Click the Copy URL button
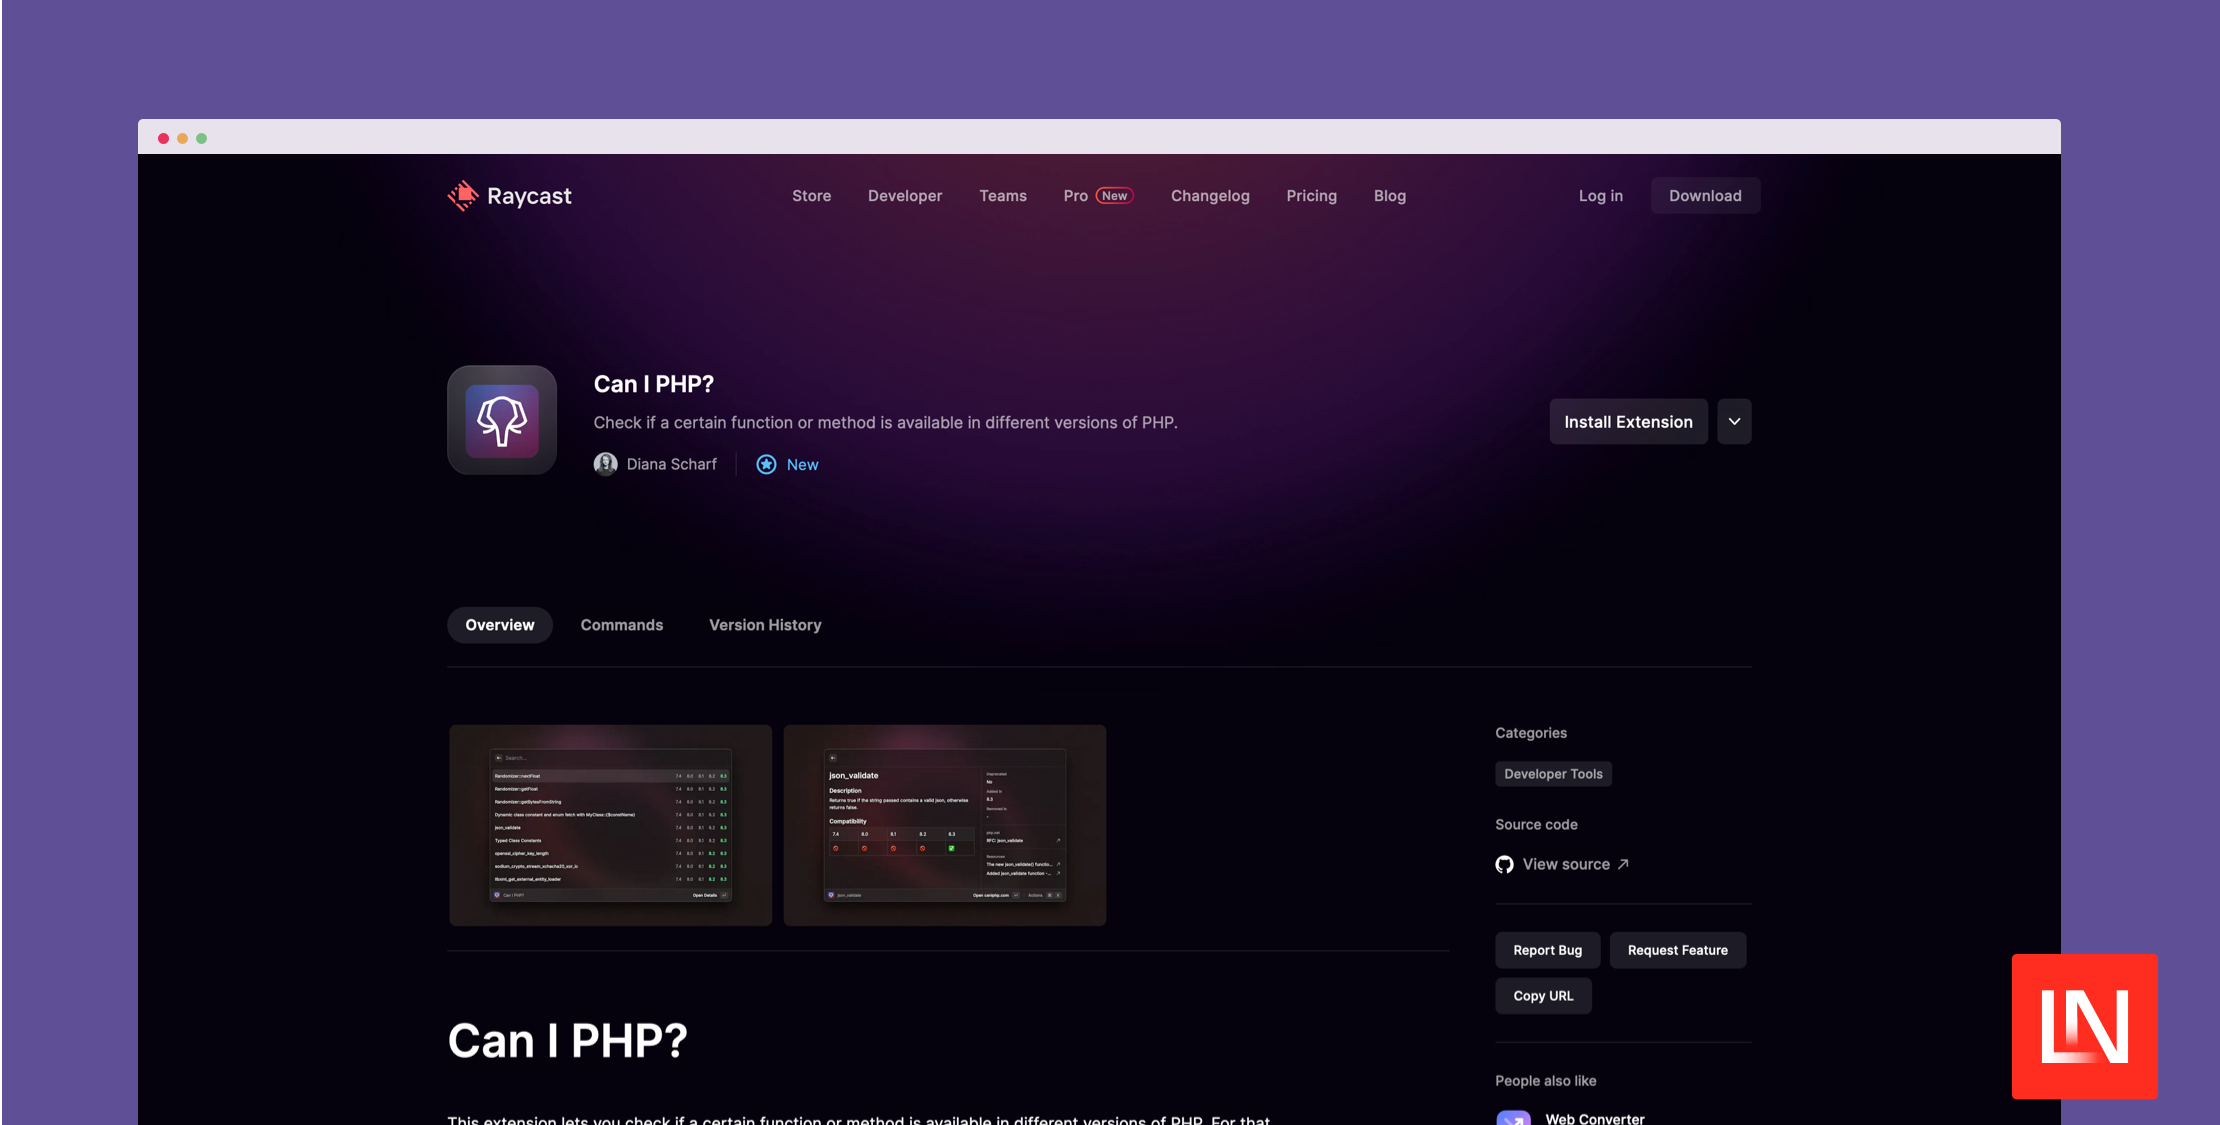The height and width of the screenshot is (1125, 2220). (1543, 996)
